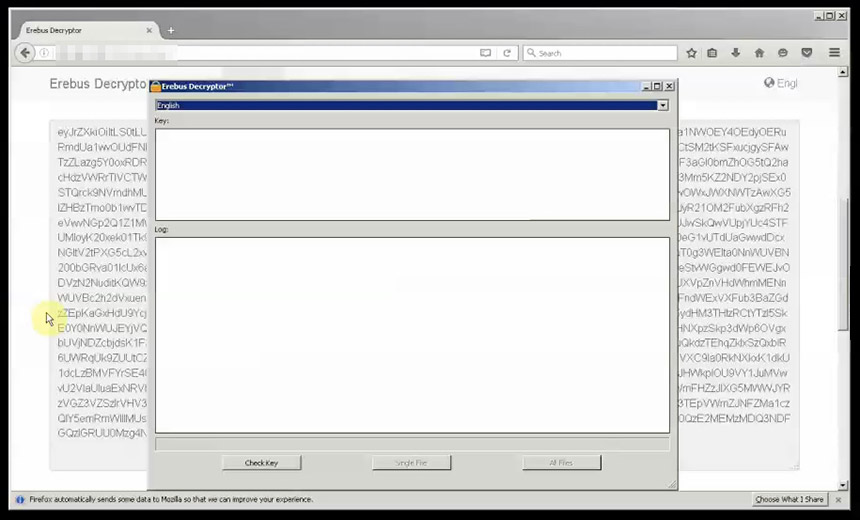
Task: Minimize the Firefox browser window
Action: click(x=819, y=16)
